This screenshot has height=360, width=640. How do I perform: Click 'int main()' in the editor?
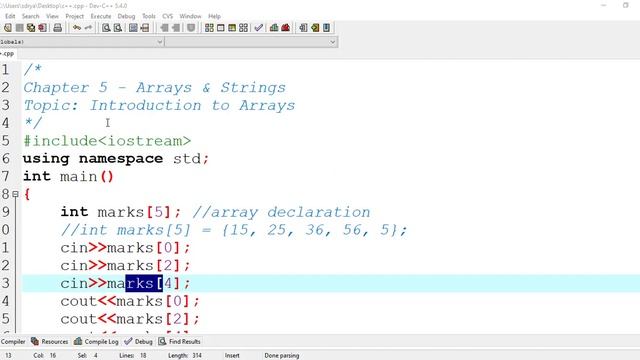coord(68,176)
